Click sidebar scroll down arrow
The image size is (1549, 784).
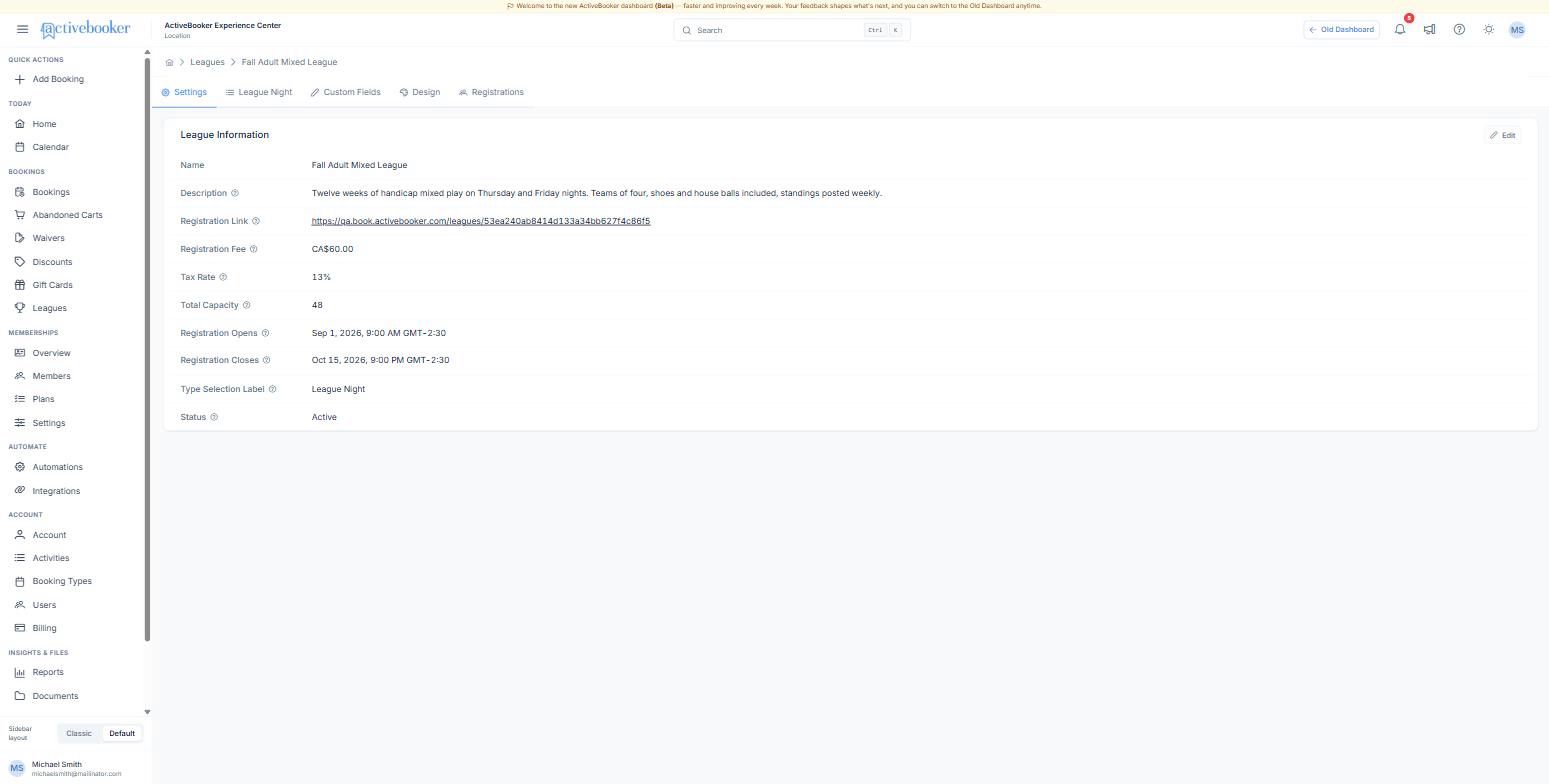[x=147, y=712]
